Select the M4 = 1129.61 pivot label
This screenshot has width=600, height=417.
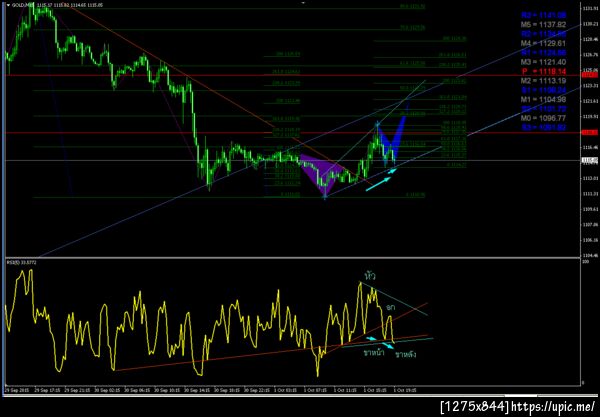coord(543,43)
